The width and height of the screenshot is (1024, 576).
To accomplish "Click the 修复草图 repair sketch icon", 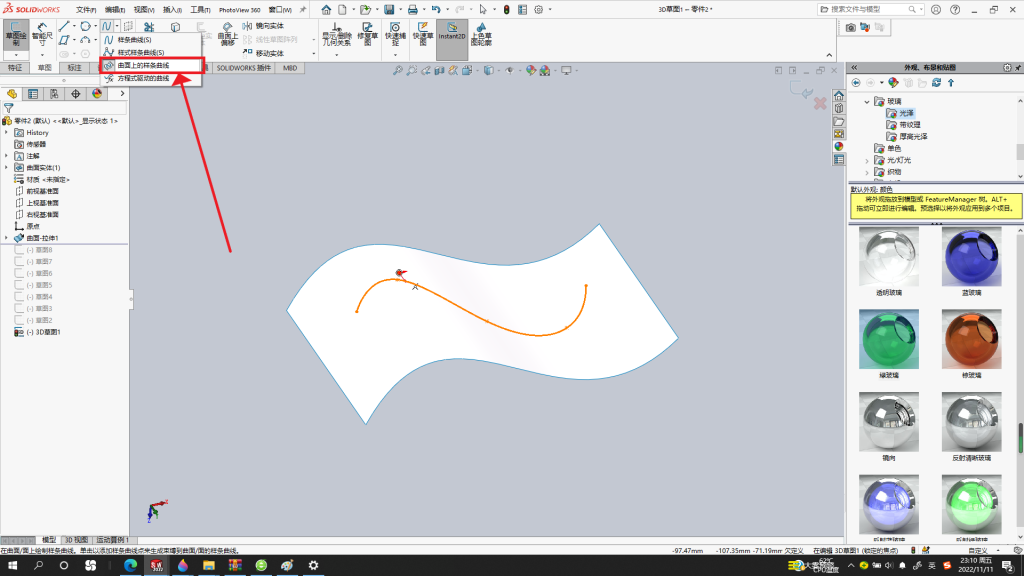I will coord(368,34).
